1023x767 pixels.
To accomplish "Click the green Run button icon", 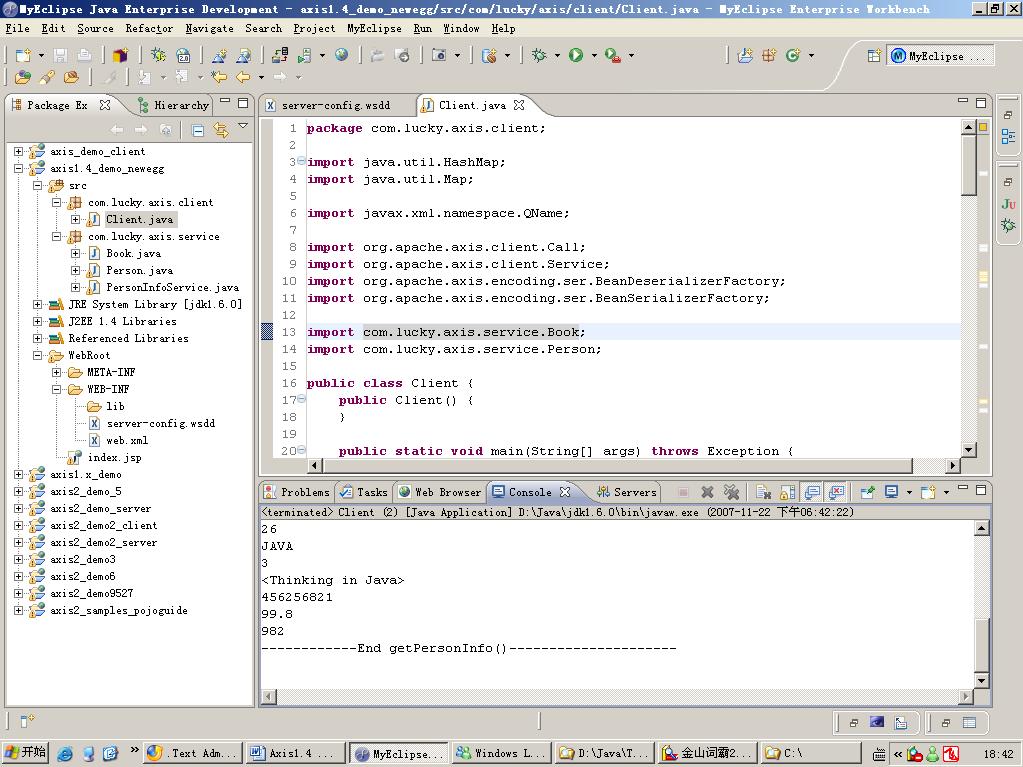I will click(576, 55).
